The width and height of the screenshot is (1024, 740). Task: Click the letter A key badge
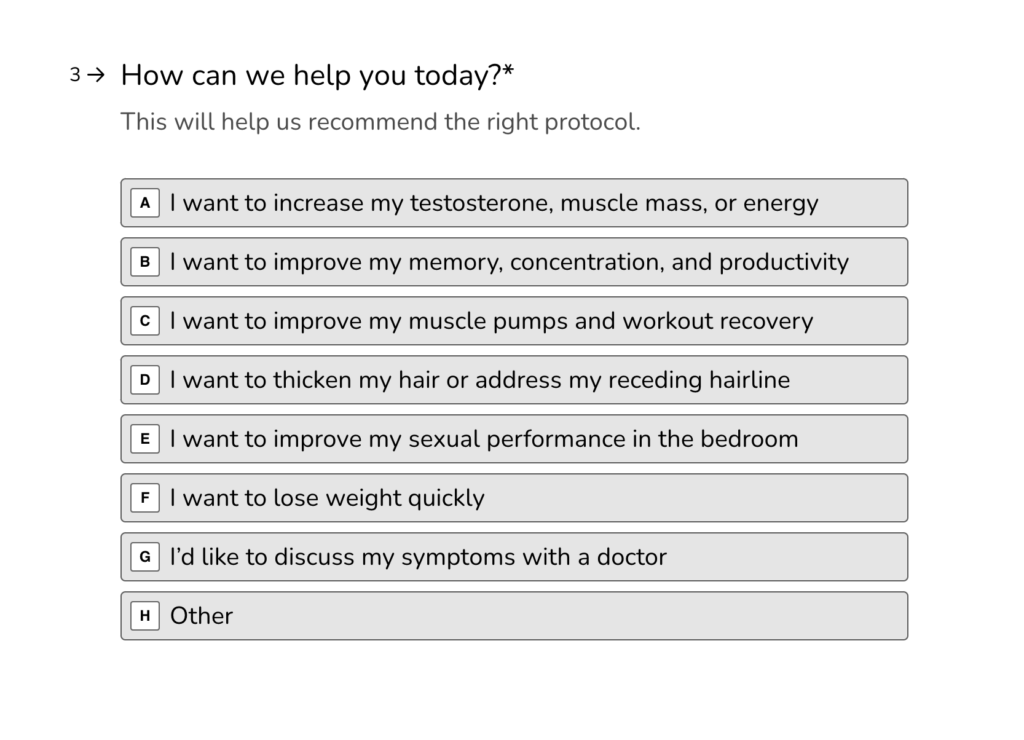[145, 203]
